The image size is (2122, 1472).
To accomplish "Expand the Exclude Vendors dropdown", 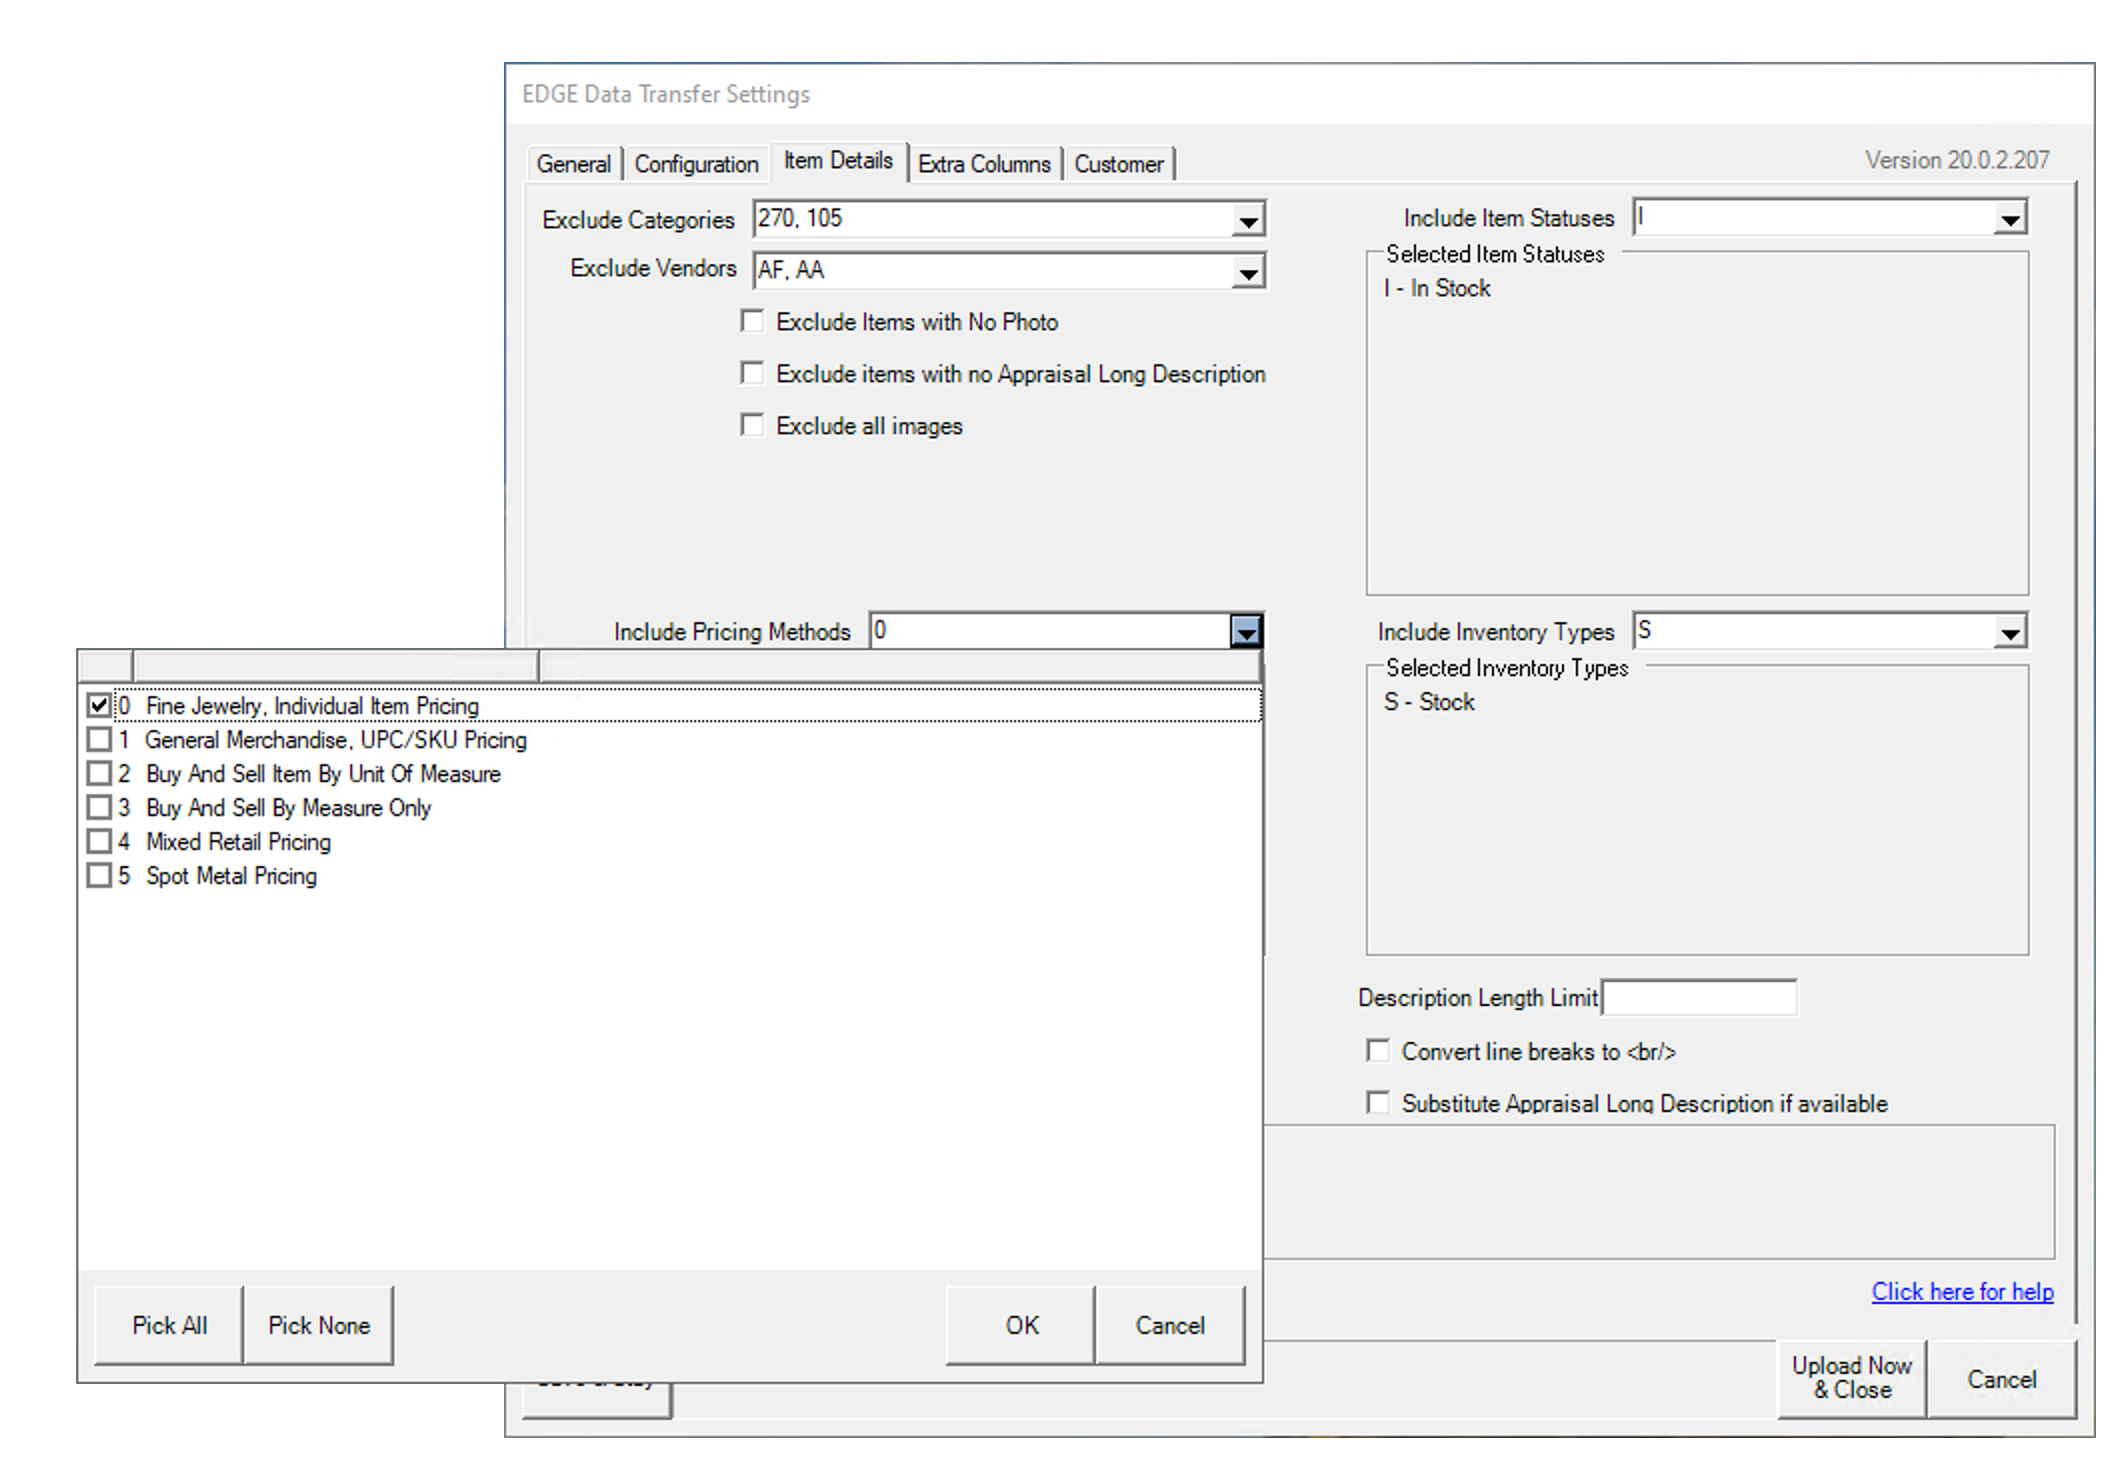I will click(1247, 272).
